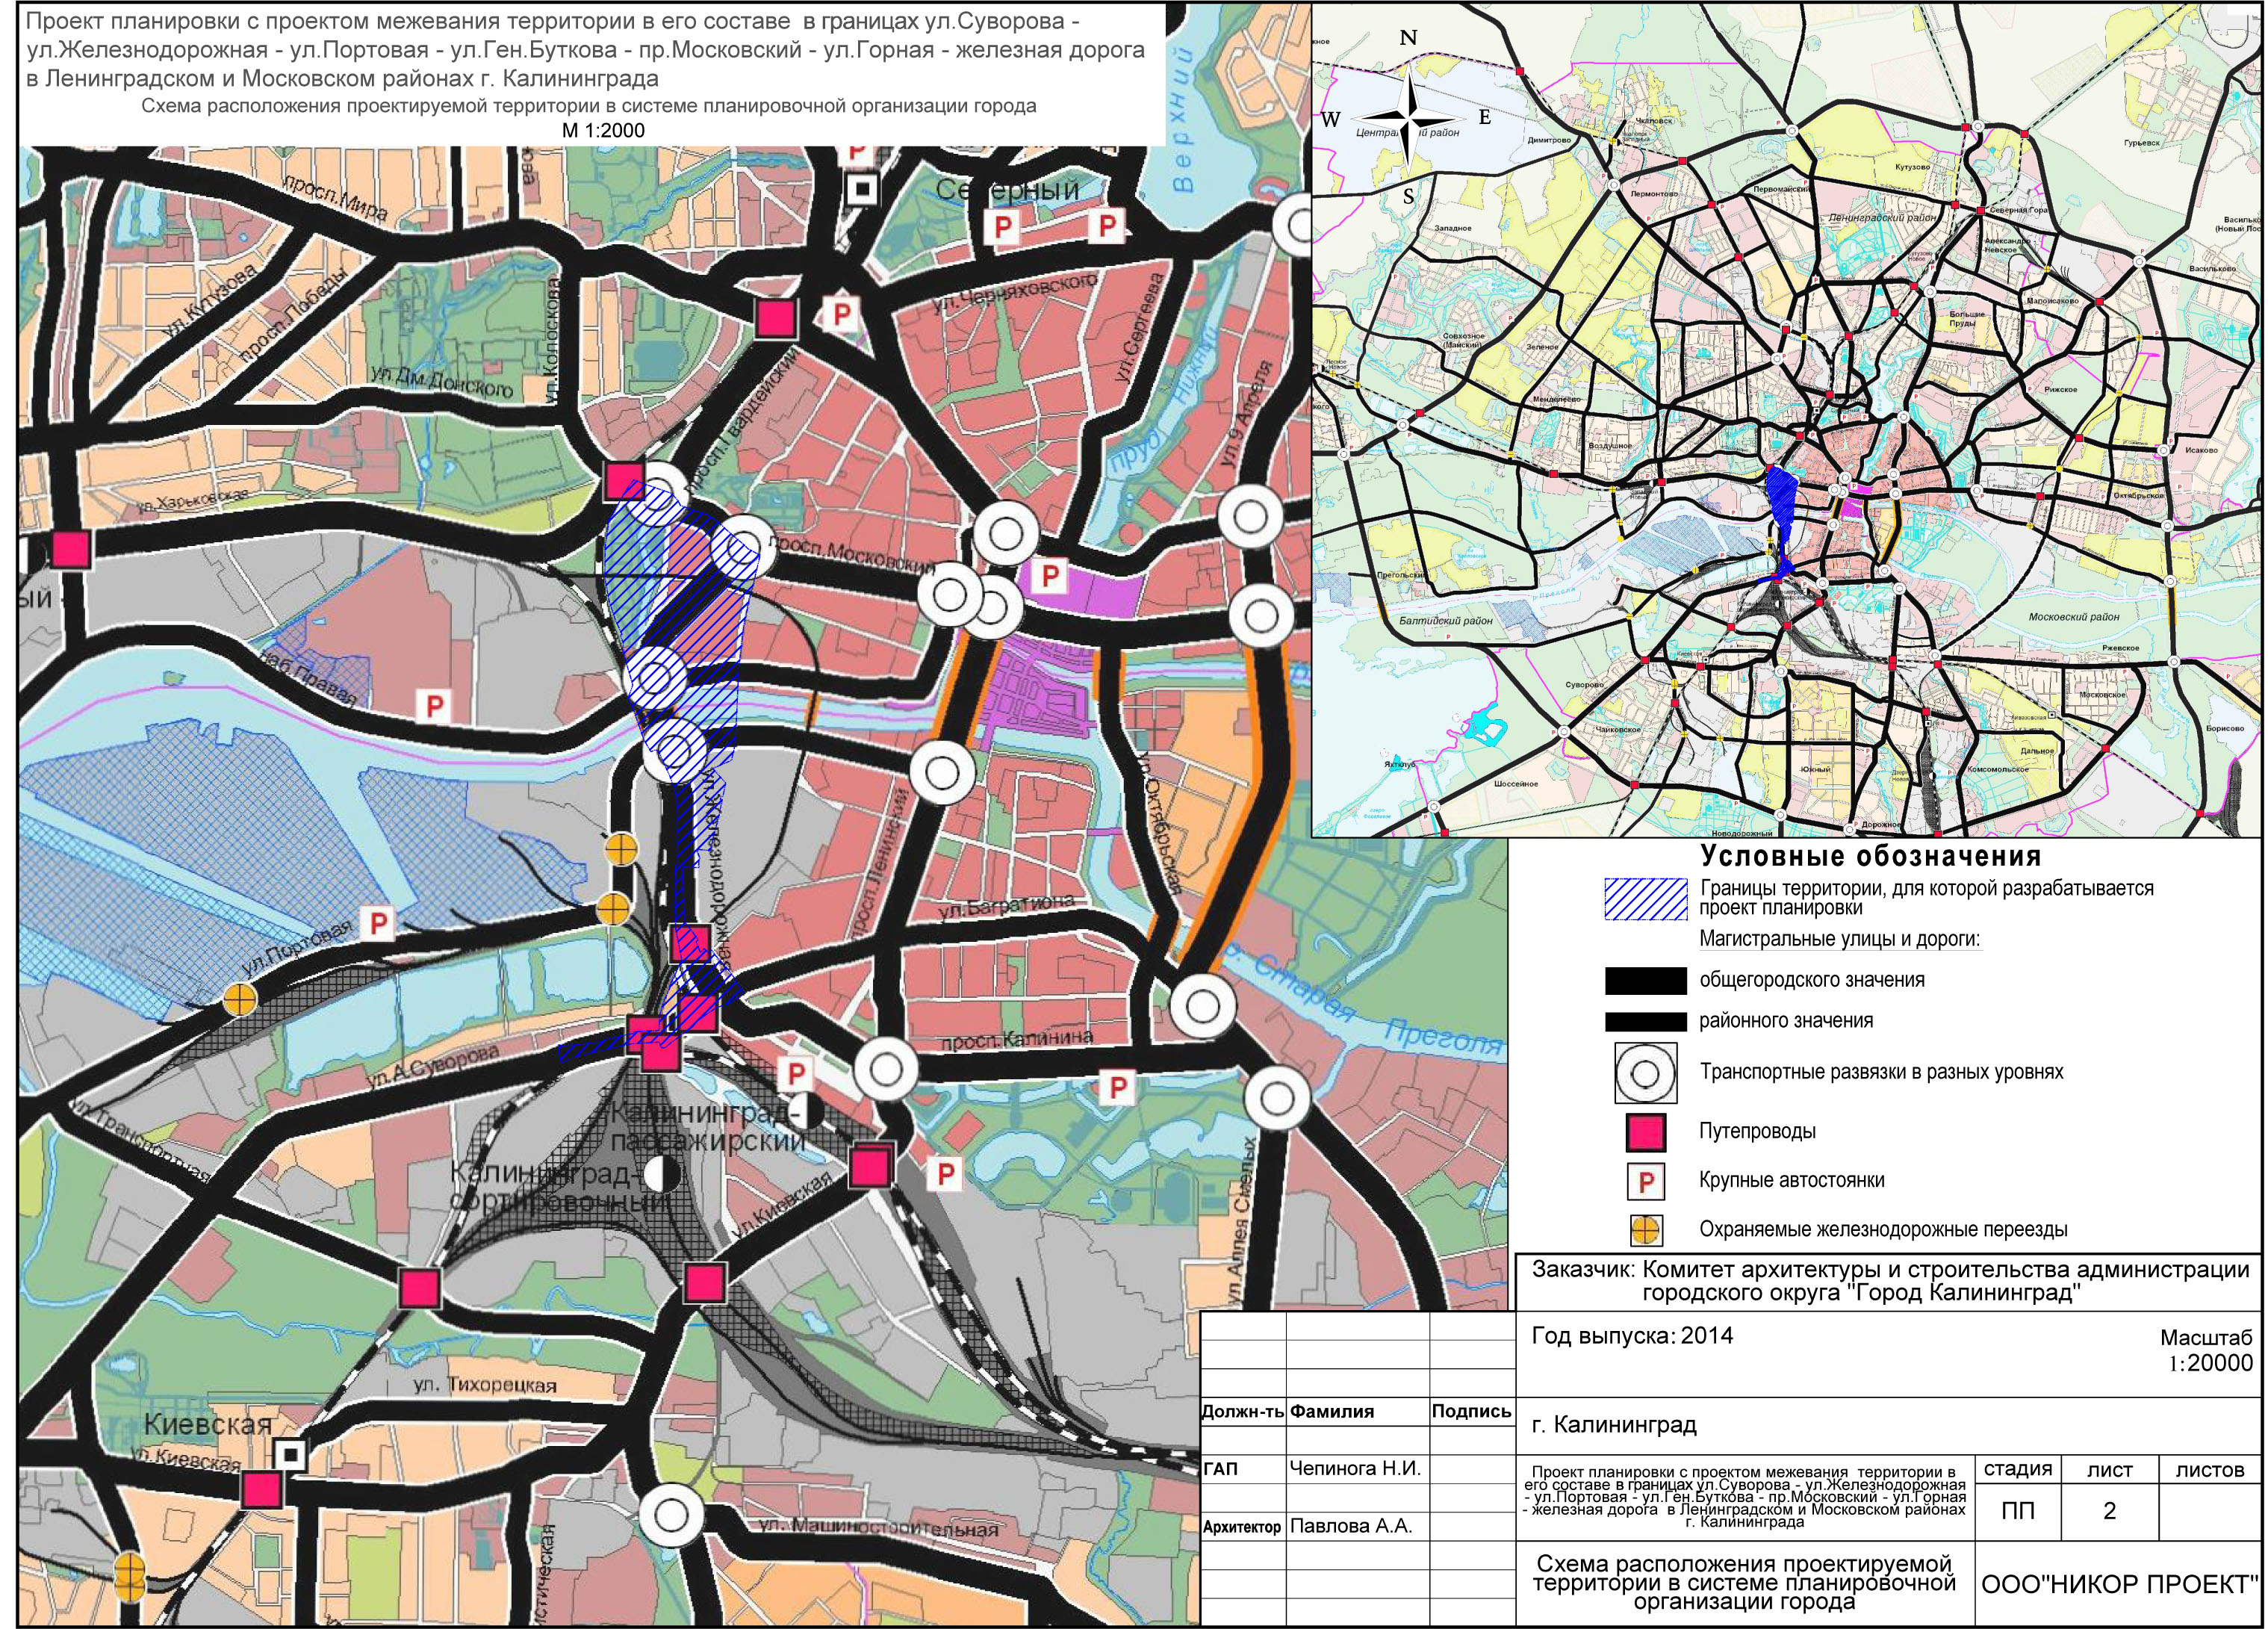Click the orange railway crossing symbol in the legend

[x=1645, y=1230]
